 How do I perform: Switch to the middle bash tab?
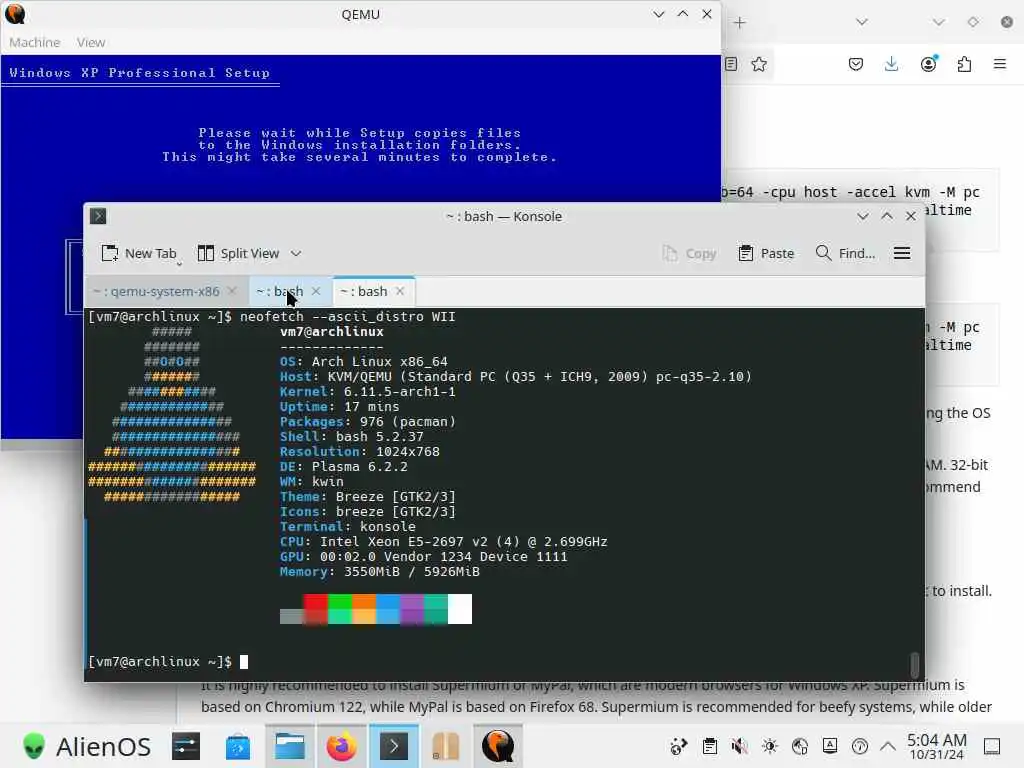pos(280,291)
